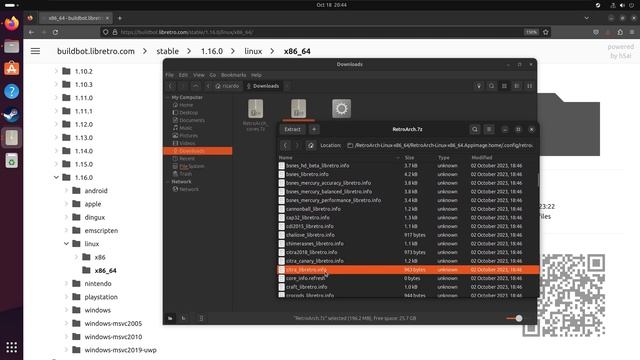
Task: Select the Downloads path bar button
Action: point(263,86)
